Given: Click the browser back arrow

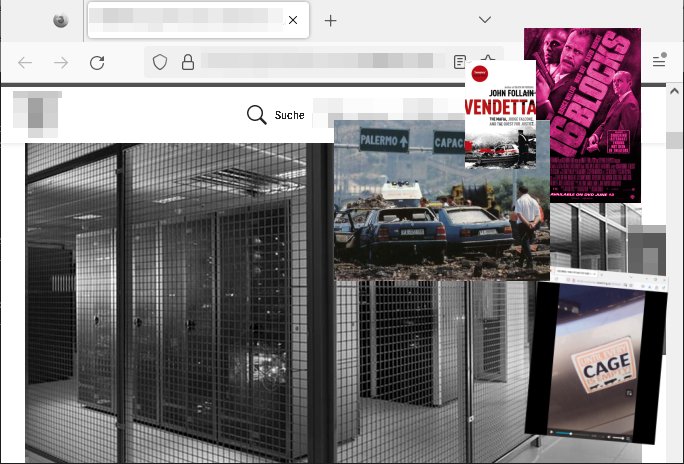Looking at the screenshot, I should 25,62.
